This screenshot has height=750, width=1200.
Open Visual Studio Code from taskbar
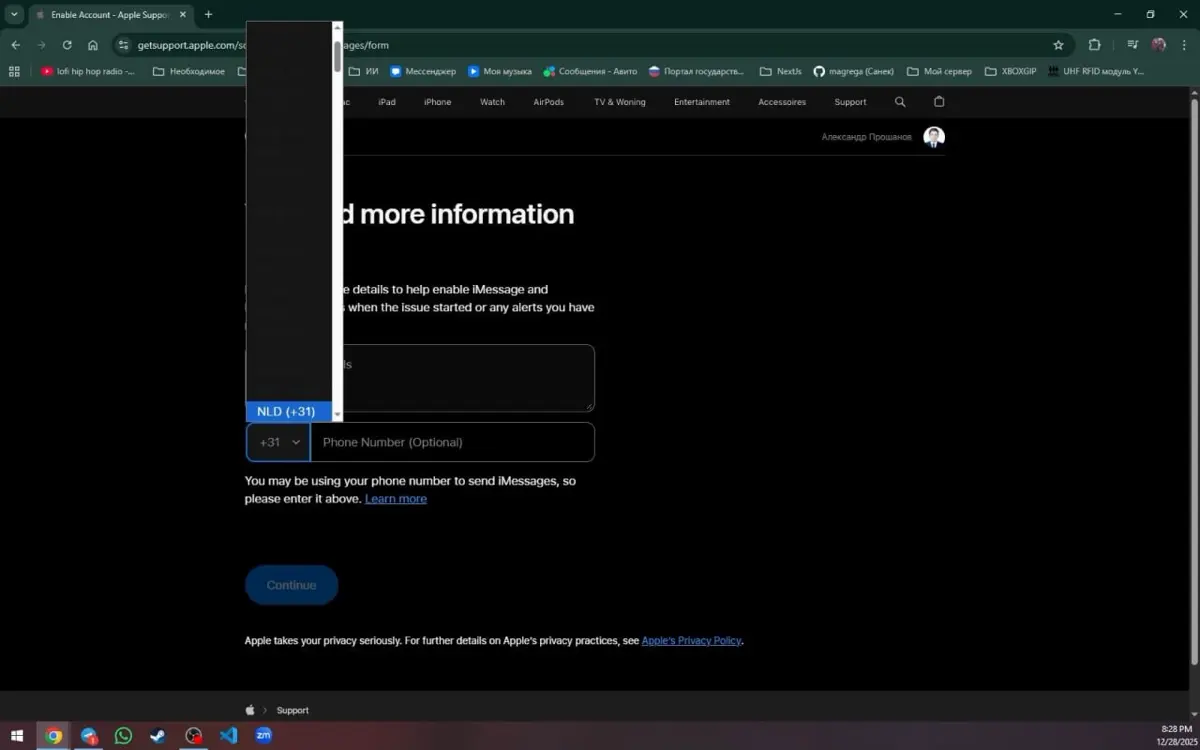[228, 736]
